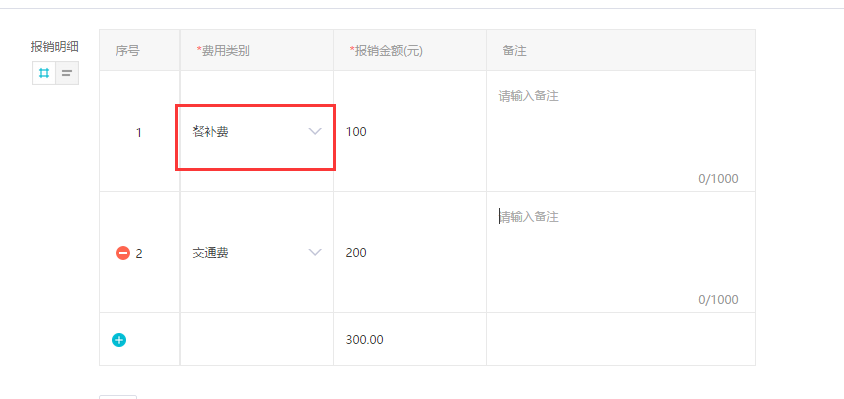Click the chevron arrow beside 交通费
Viewport: 844px width, 399px height.
[315, 252]
